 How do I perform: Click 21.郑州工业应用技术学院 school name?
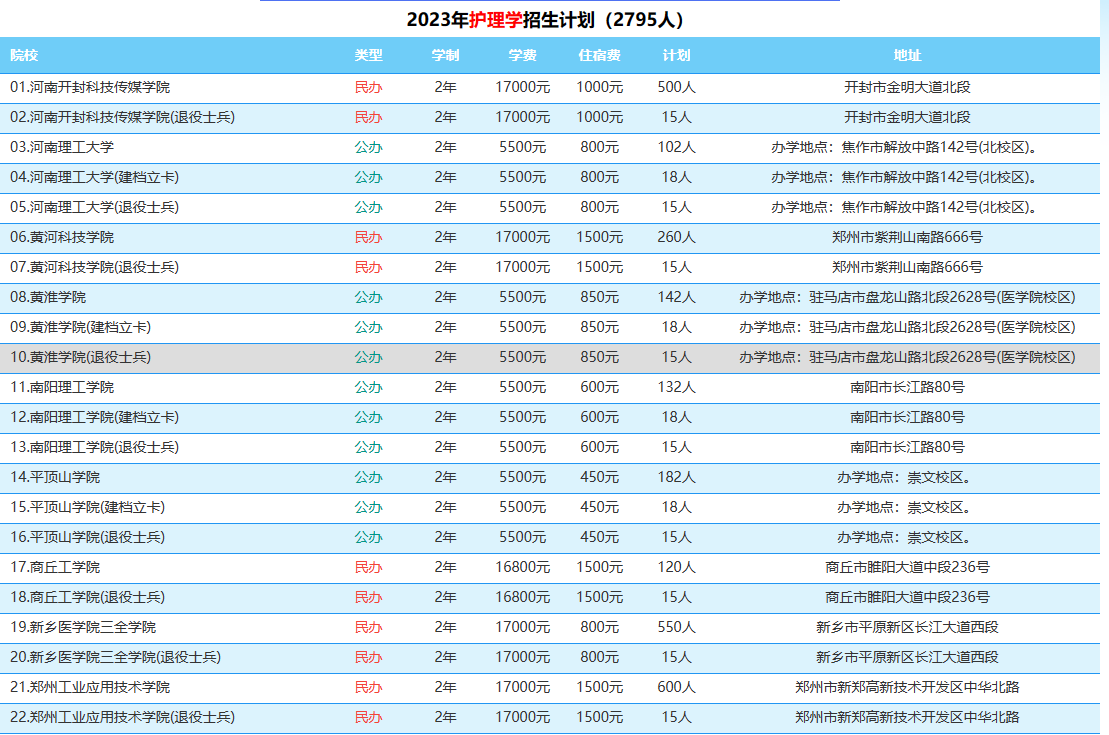point(90,687)
